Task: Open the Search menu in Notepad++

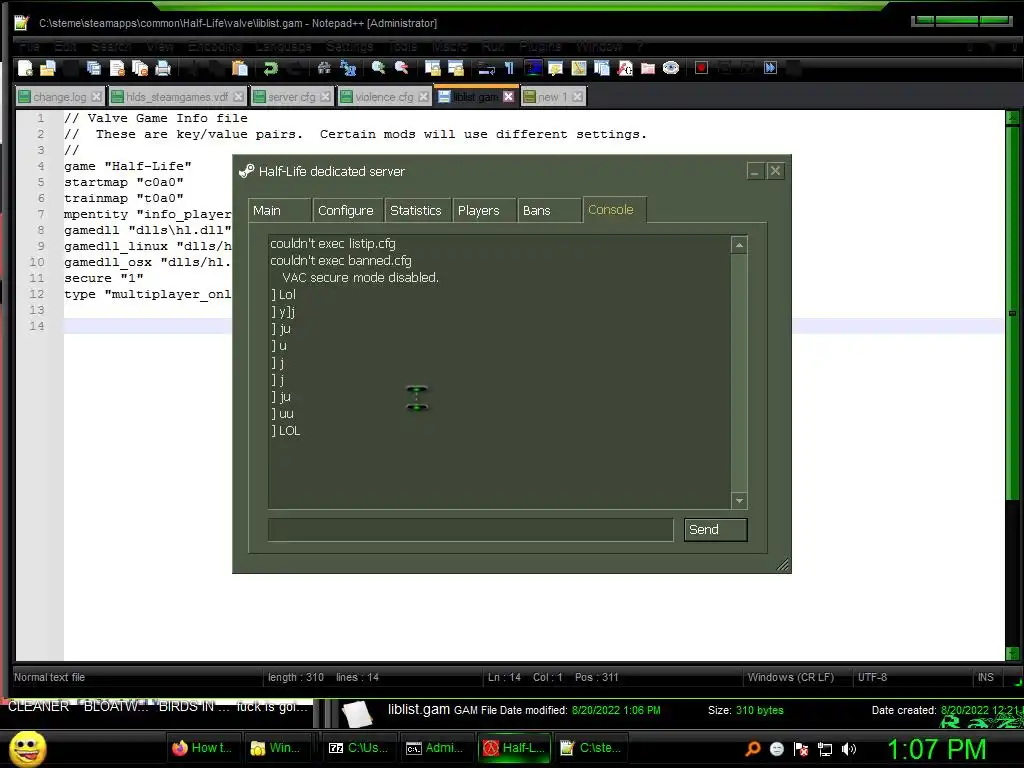Action: 111,46
